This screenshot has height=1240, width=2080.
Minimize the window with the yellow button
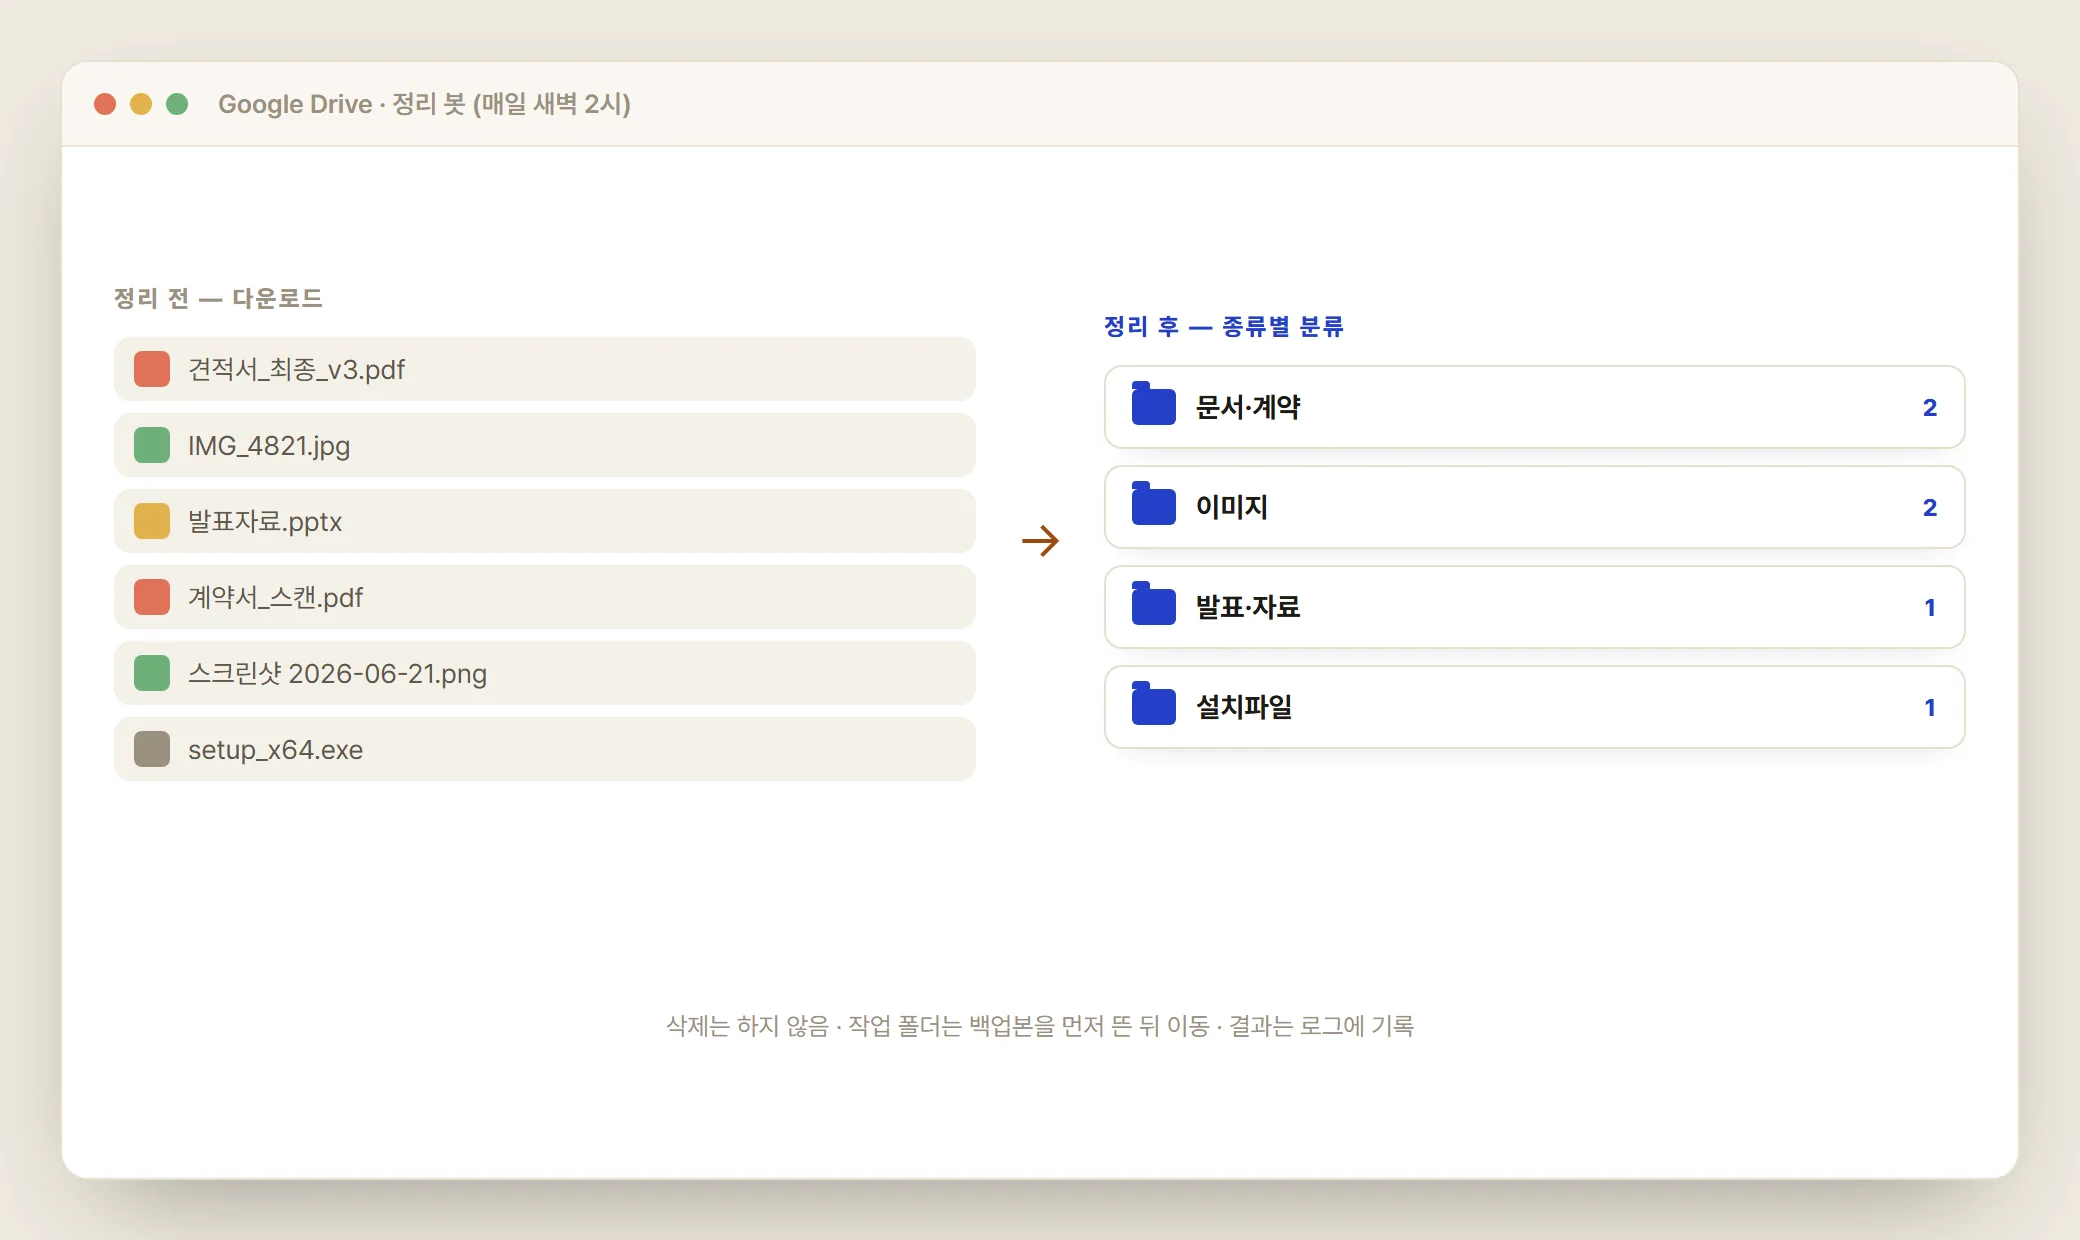[141, 104]
